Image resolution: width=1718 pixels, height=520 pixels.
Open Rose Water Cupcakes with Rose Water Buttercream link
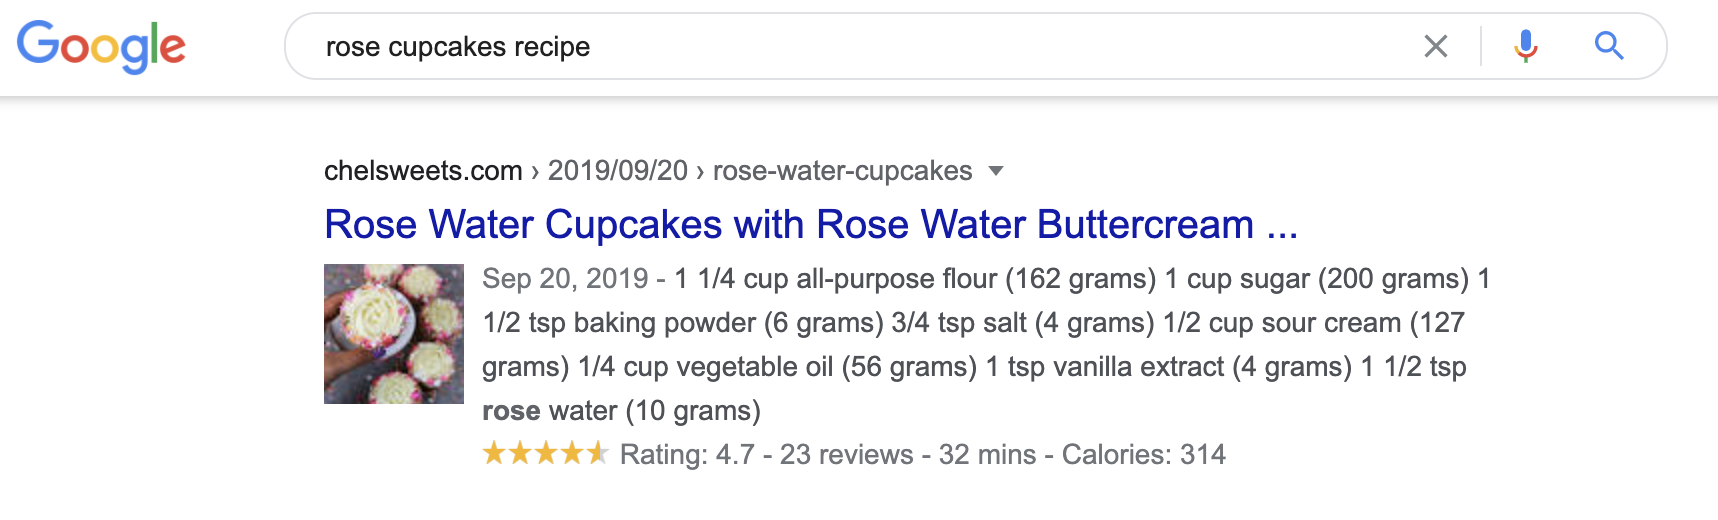click(811, 225)
